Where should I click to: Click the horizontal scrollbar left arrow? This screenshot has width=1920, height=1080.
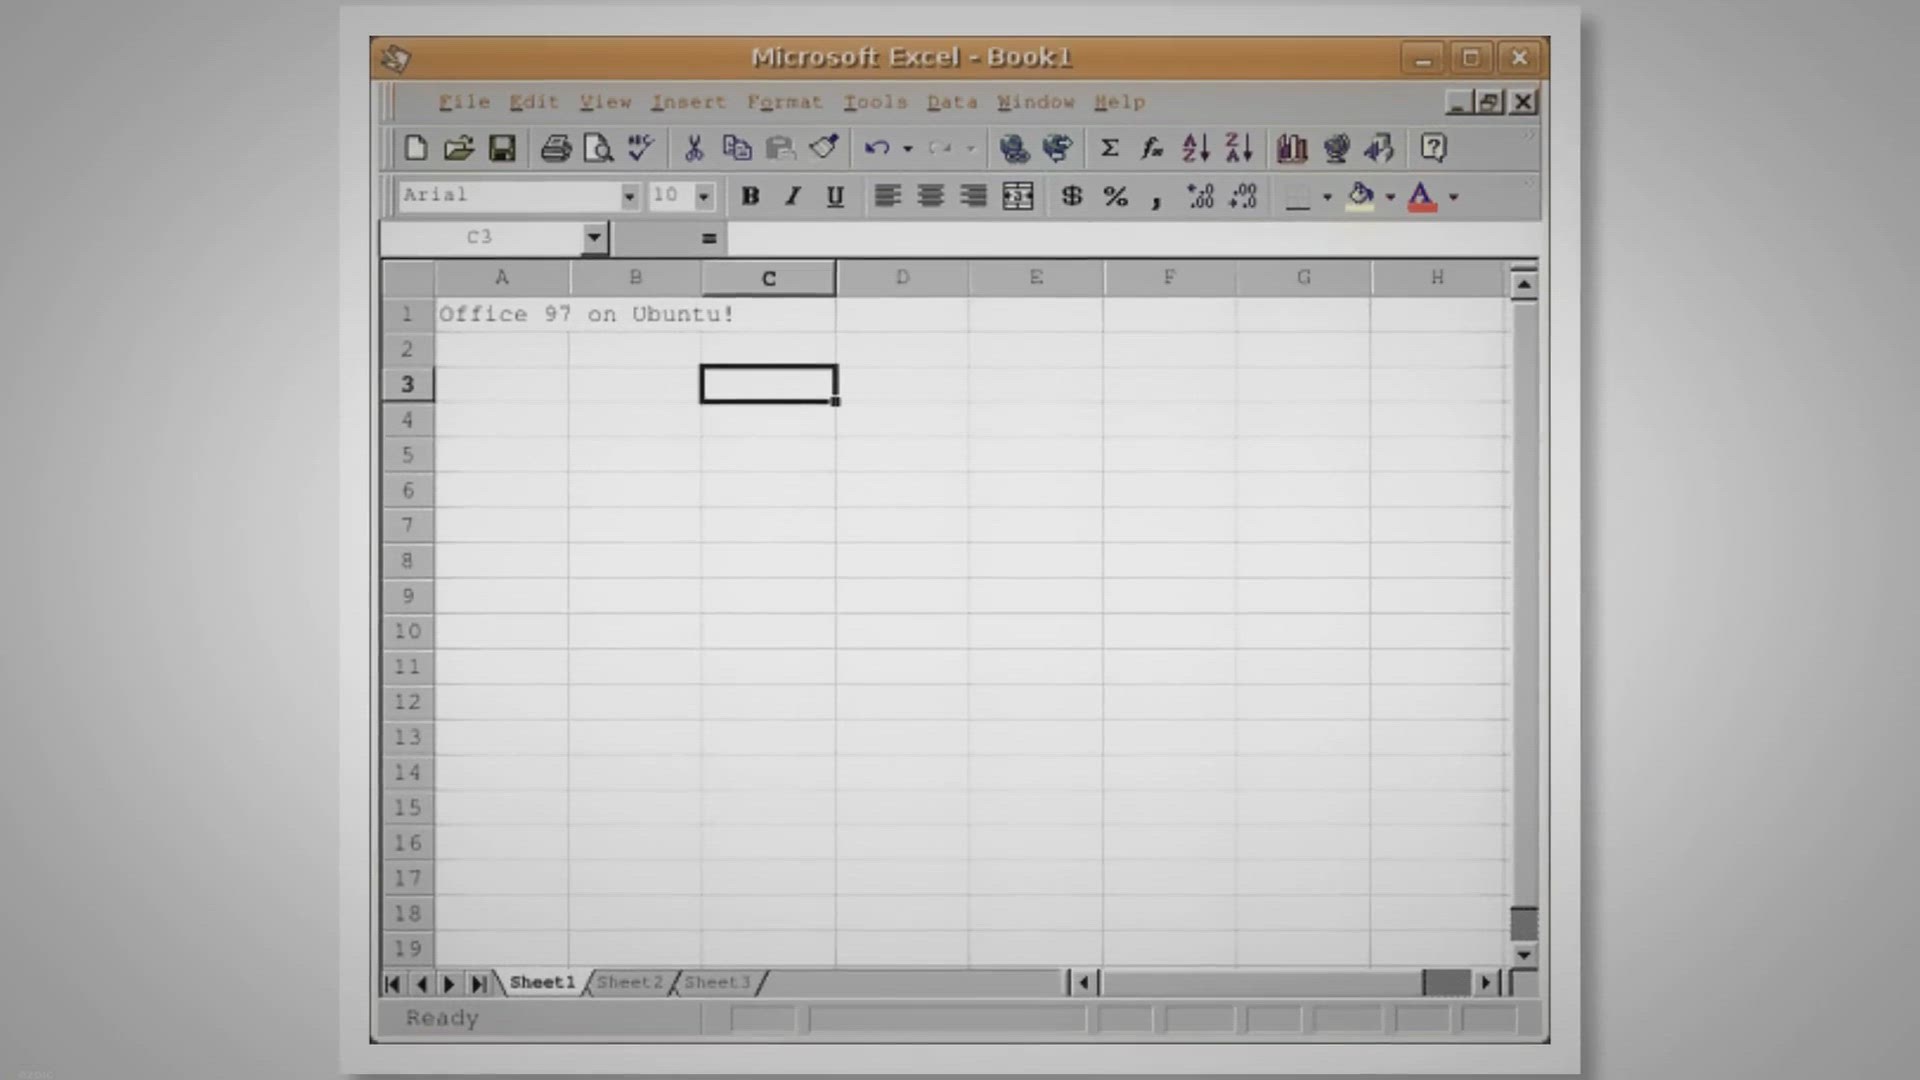pyautogui.click(x=1084, y=983)
